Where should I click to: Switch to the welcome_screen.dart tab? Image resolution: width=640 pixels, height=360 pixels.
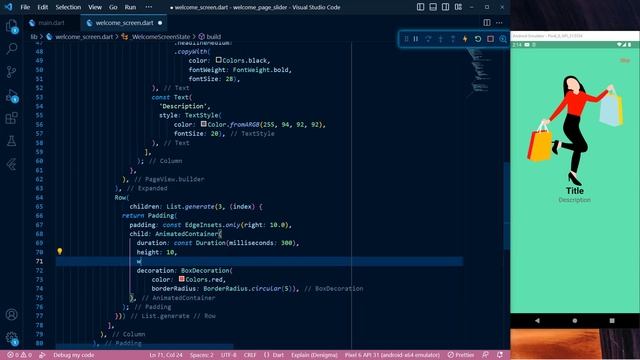pyautogui.click(x=124, y=23)
